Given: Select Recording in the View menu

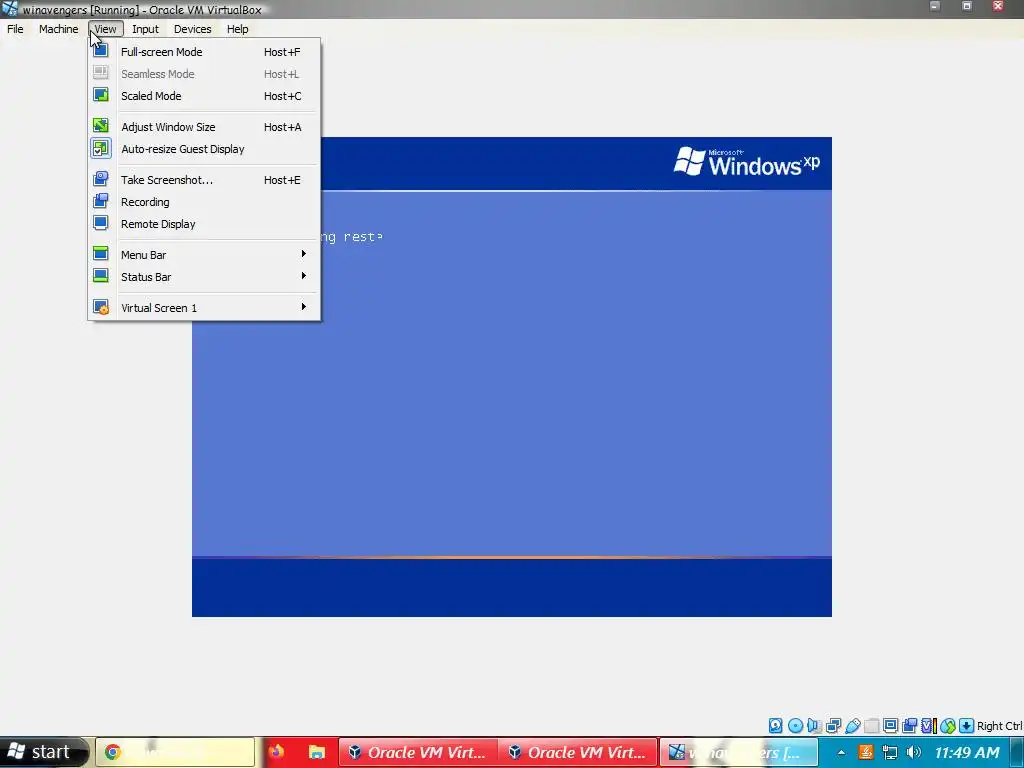Looking at the screenshot, I should tap(204, 202).
